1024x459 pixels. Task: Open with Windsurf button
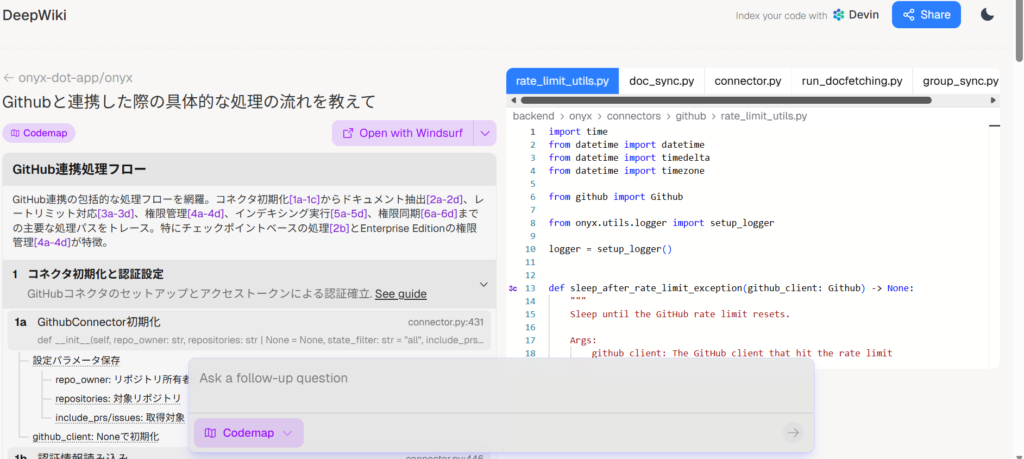coord(401,133)
